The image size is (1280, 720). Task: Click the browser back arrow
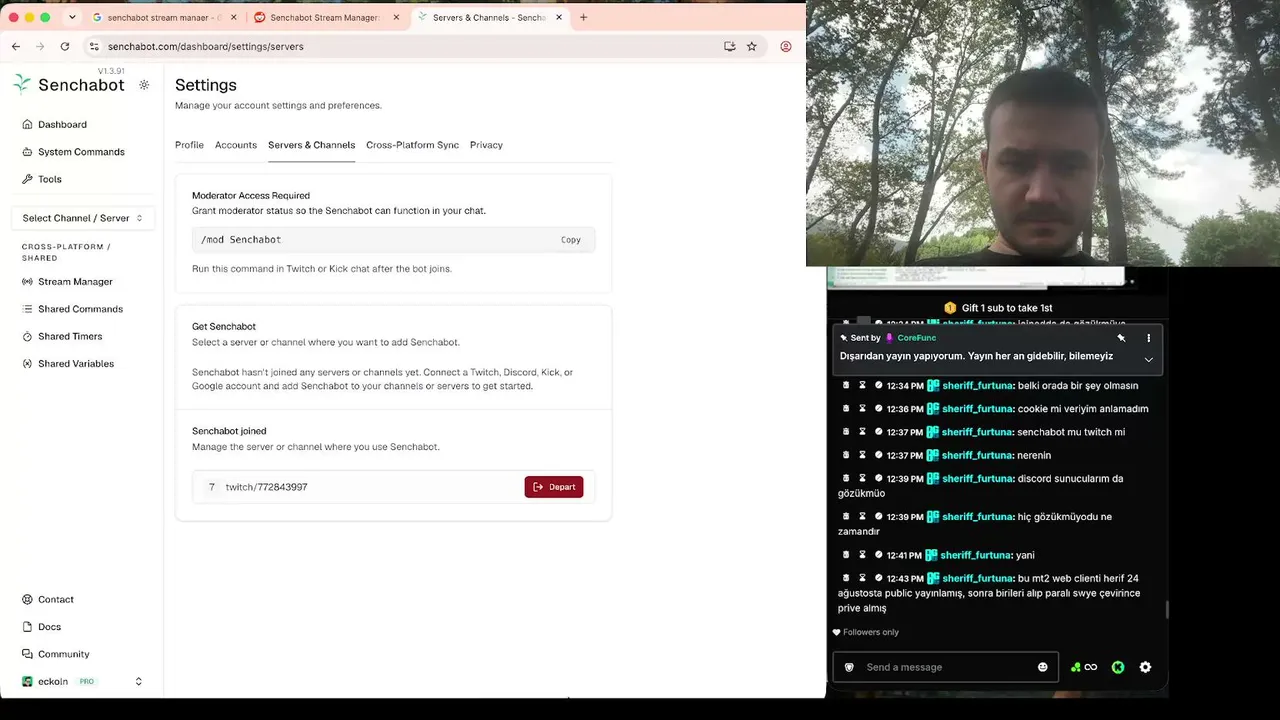(16, 46)
